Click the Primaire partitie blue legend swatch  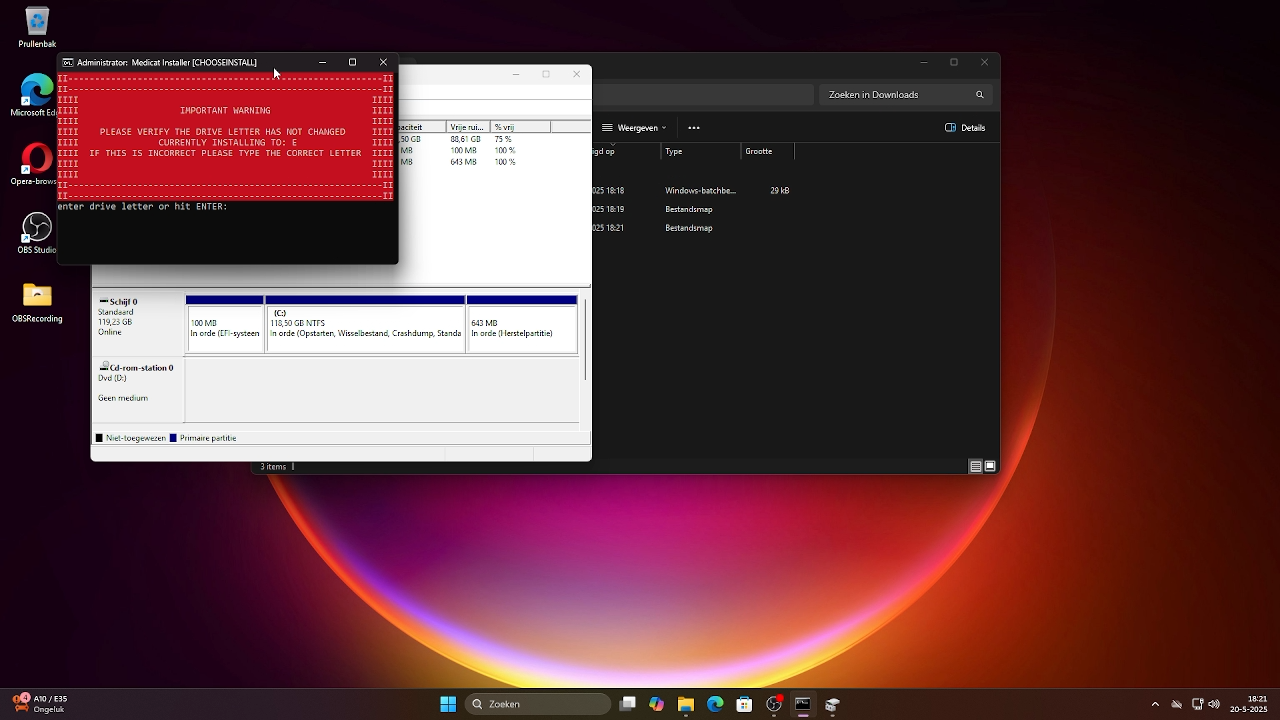click(x=173, y=438)
